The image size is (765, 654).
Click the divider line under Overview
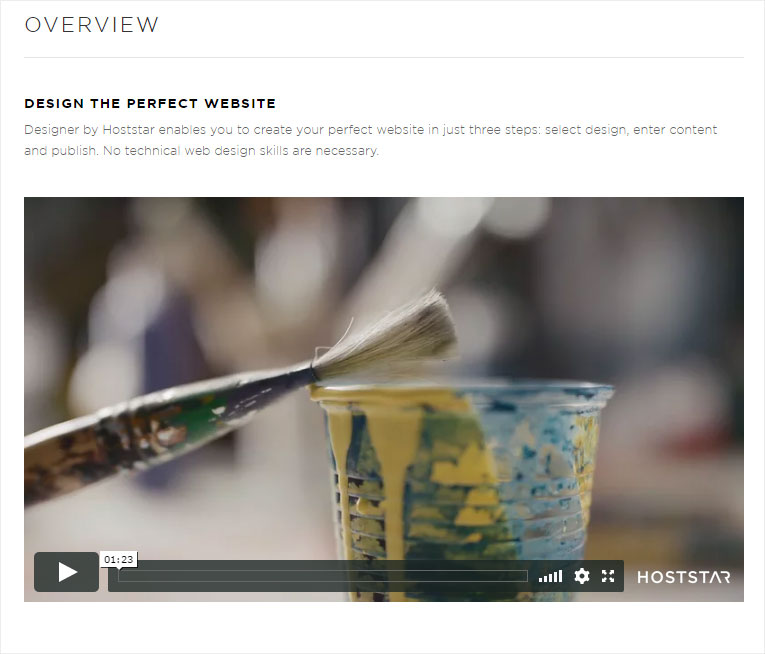[x=384, y=58]
